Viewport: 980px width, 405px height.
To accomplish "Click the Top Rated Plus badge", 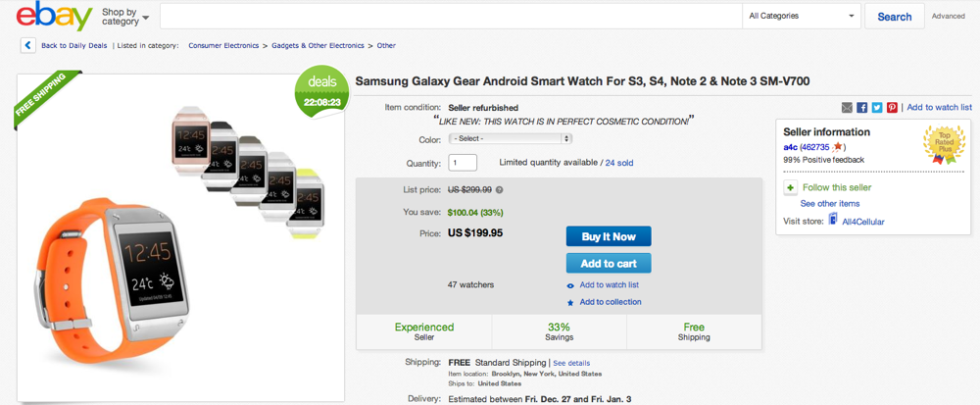I will (x=943, y=146).
